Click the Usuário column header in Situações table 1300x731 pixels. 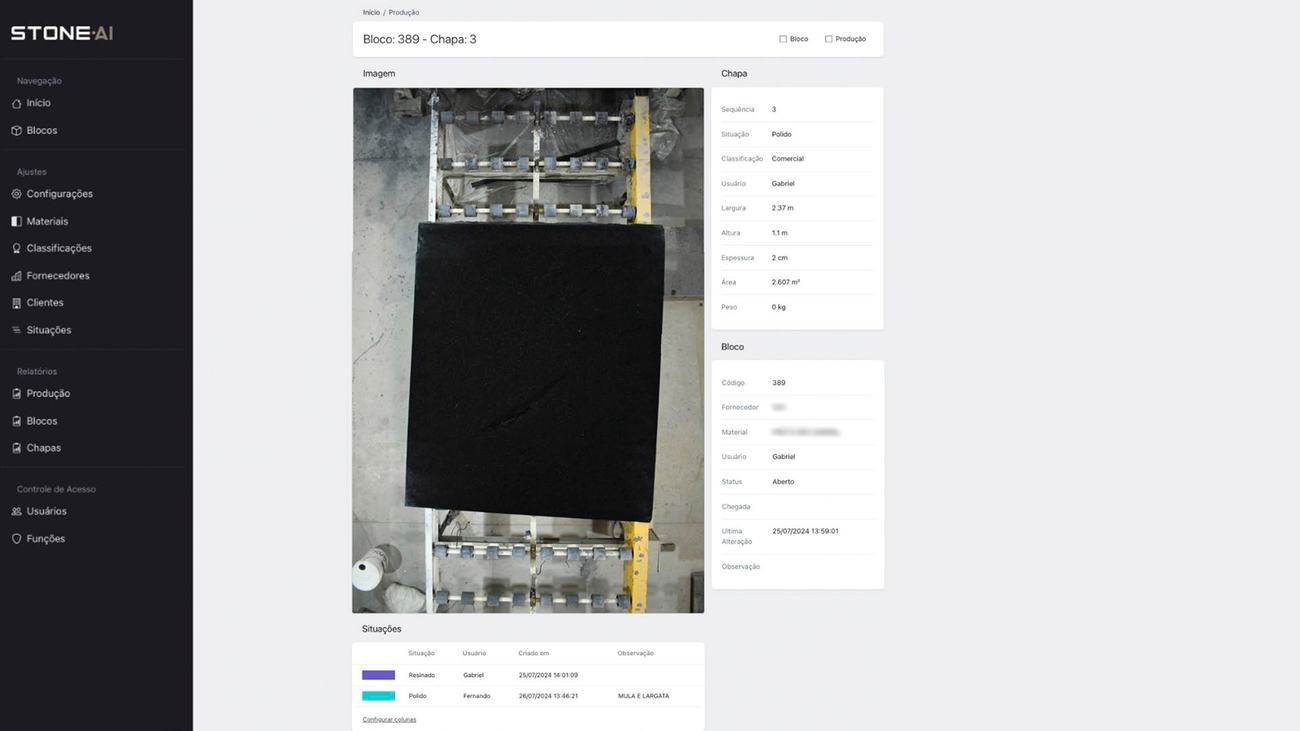(x=474, y=653)
